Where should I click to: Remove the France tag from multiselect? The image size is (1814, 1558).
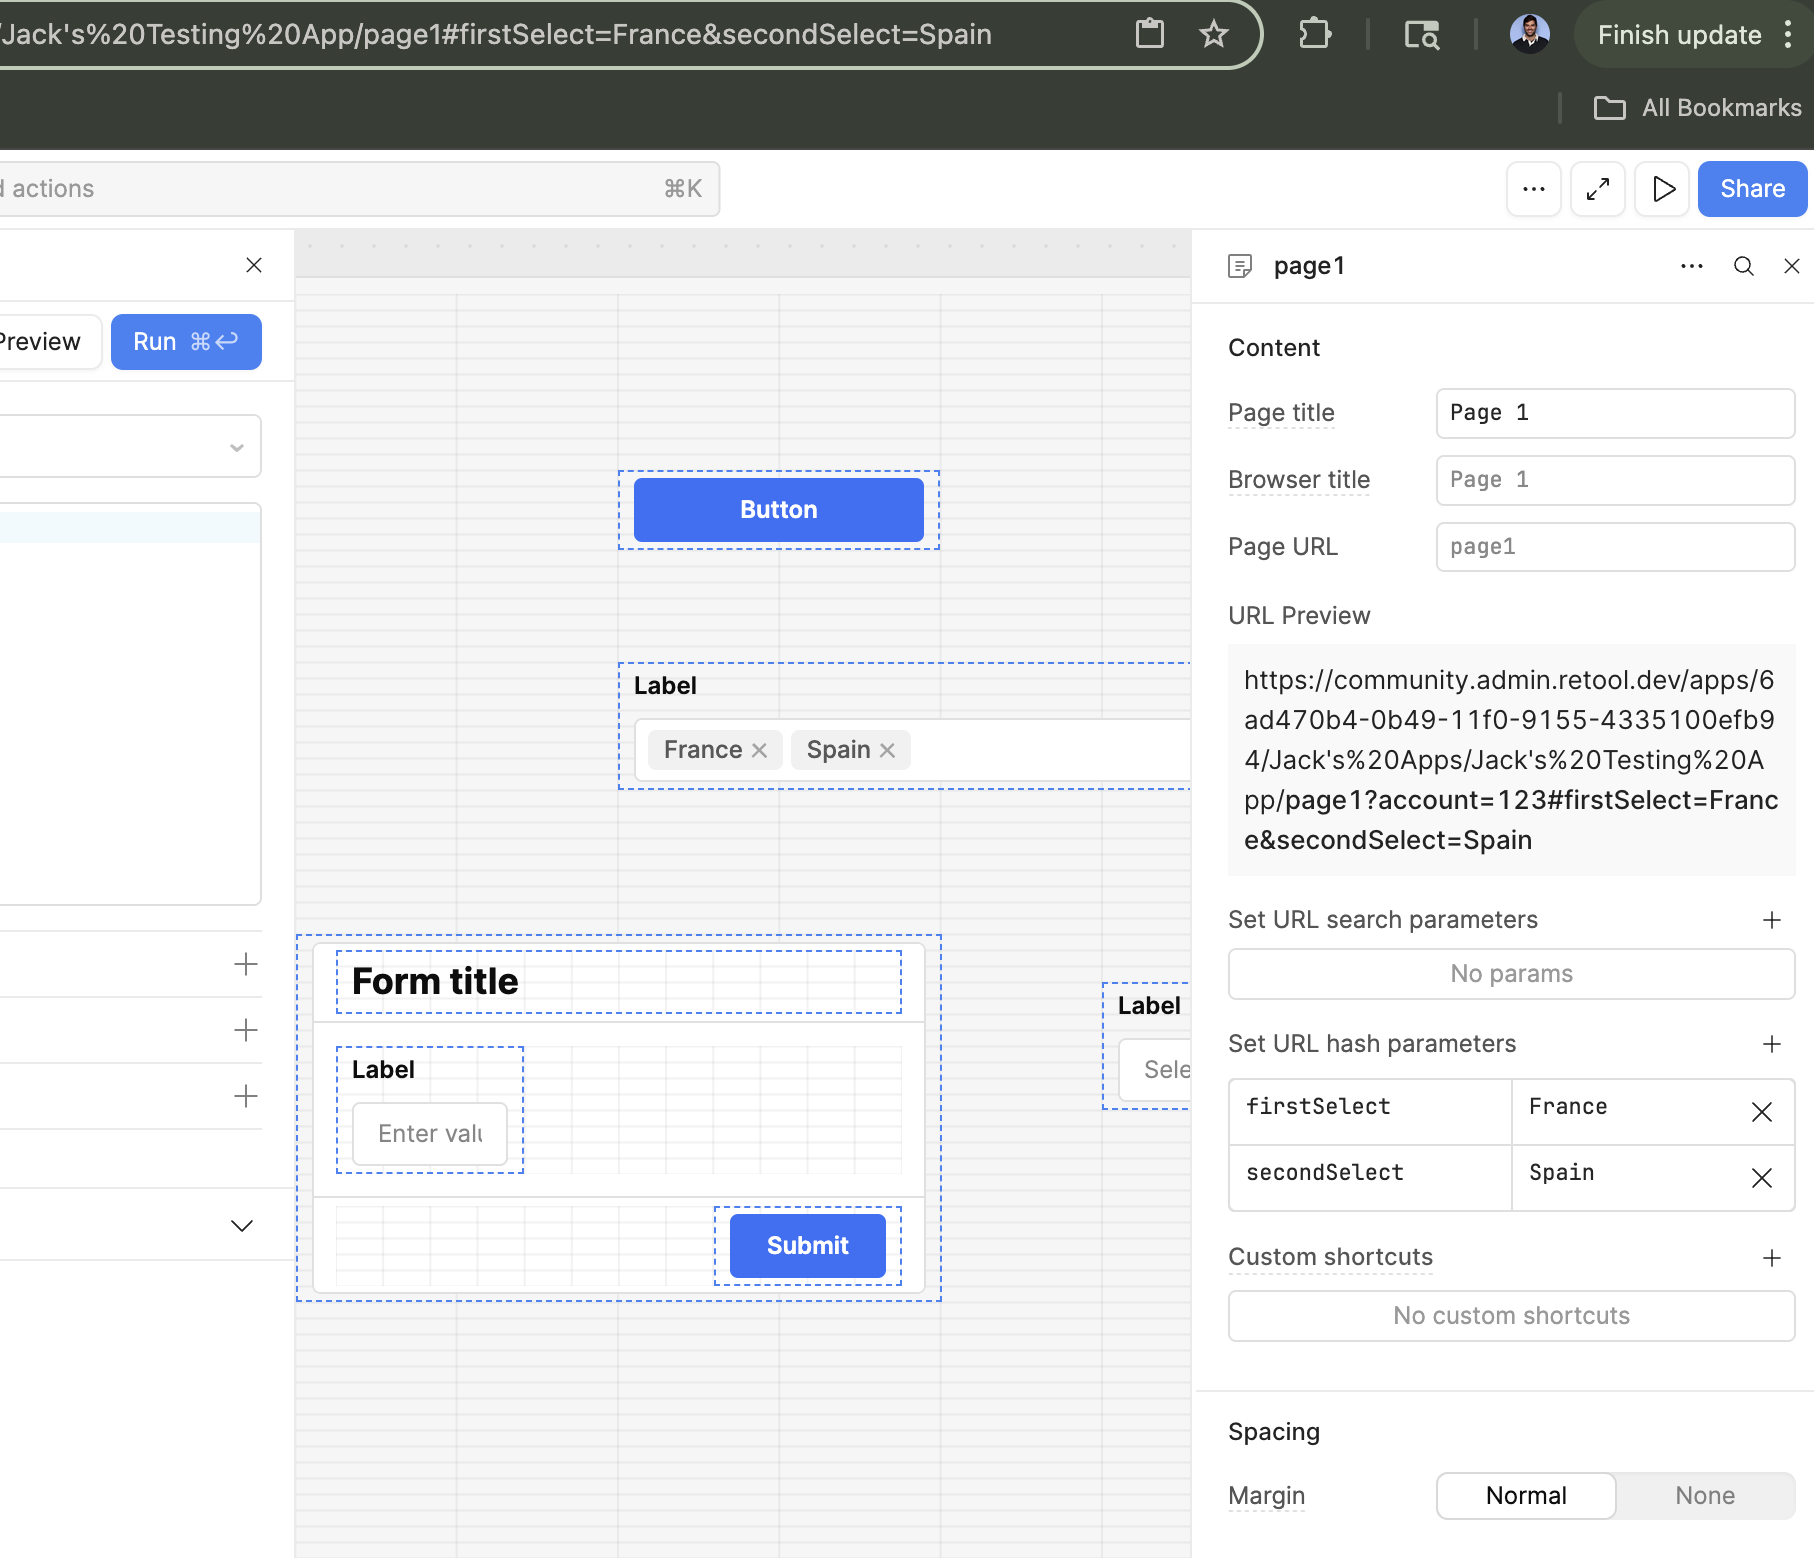point(759,750)
